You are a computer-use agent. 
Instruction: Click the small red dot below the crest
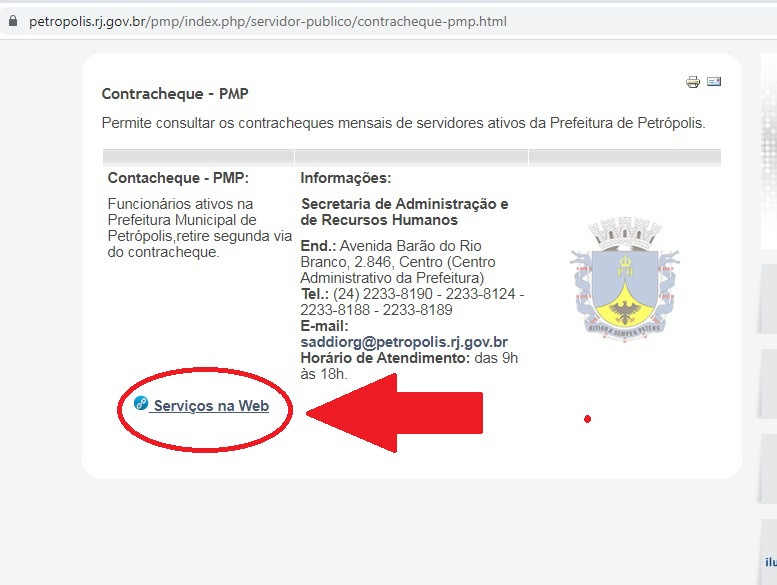click(587, 419)
